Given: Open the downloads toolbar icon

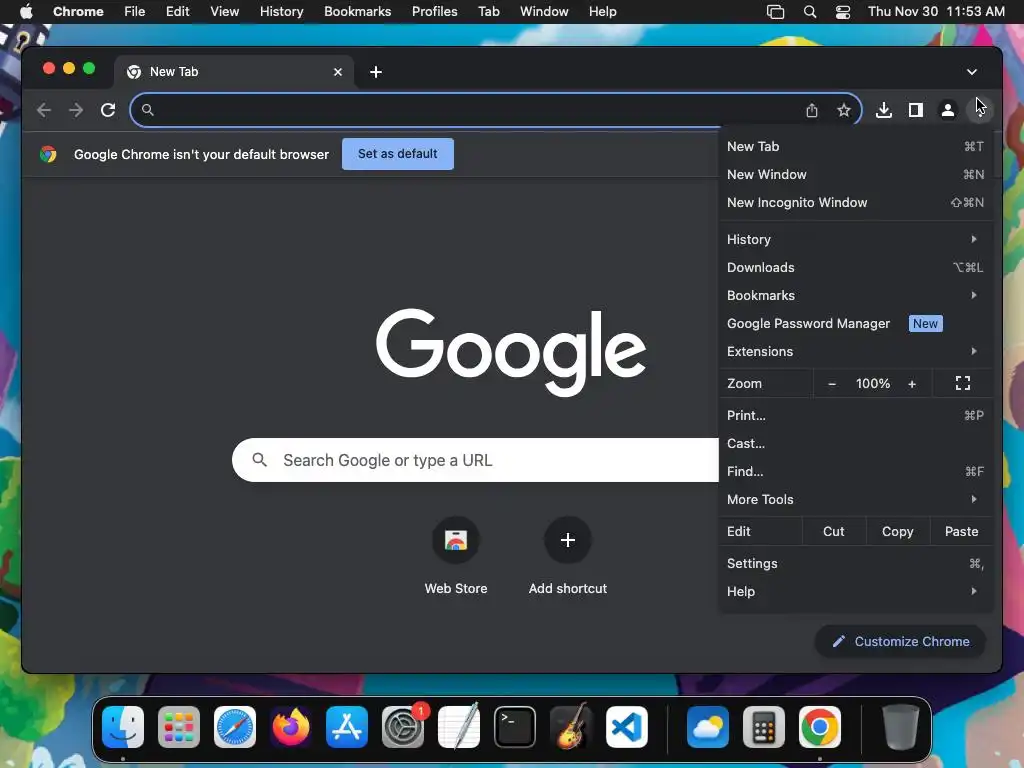Looking at the screenshot, I should 884,110.
